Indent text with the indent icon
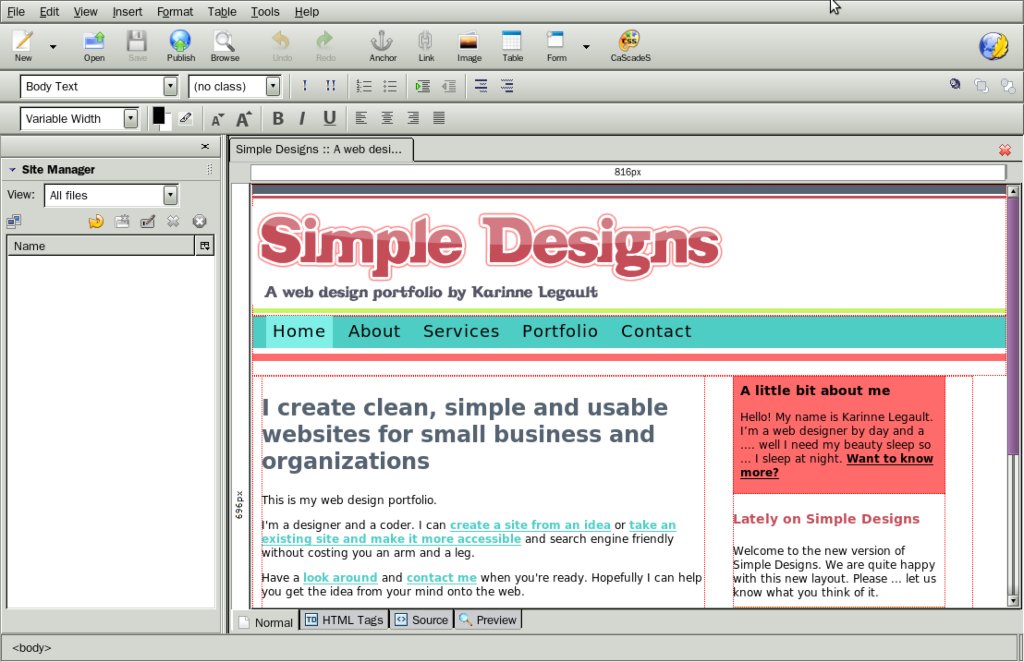Image resolution: width=1024 pixels, height=662 pixels. pos(423,86)
